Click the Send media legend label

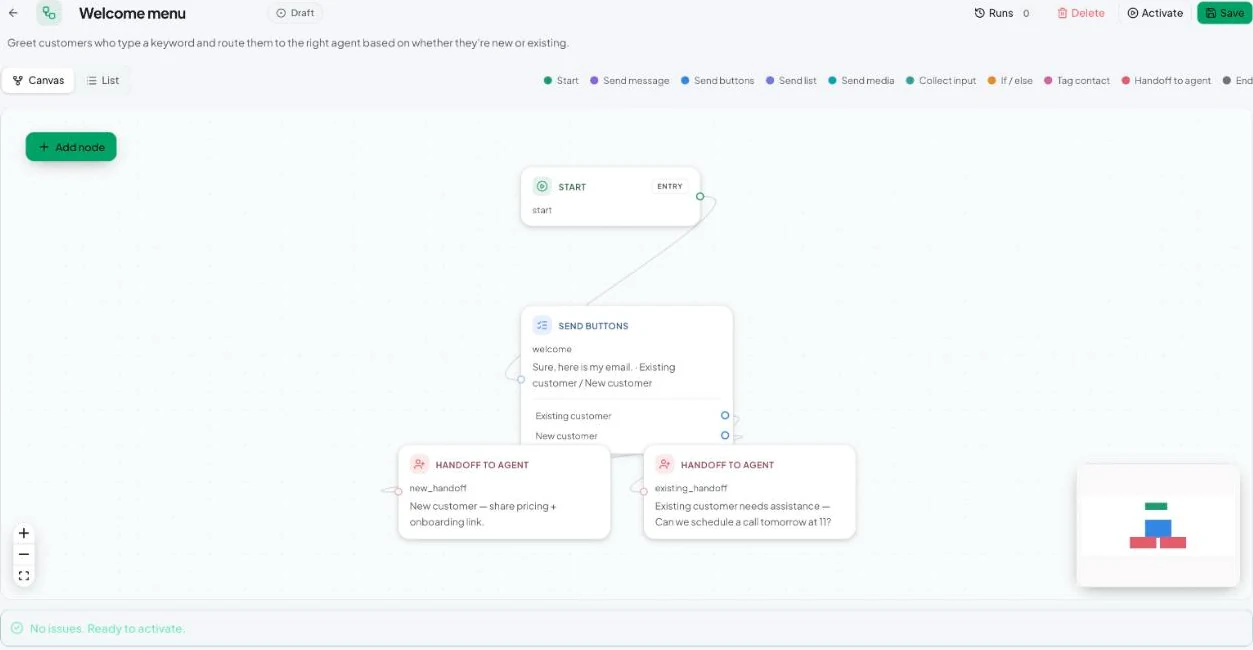868,80
